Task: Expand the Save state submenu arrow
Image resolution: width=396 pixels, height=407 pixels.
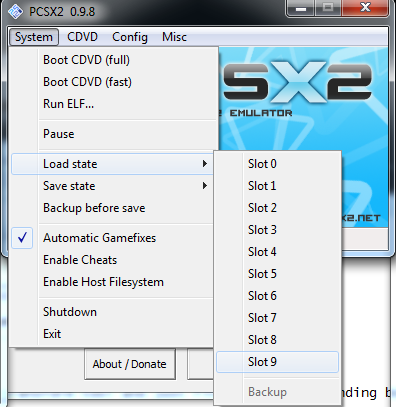Action: pos(205,186)
